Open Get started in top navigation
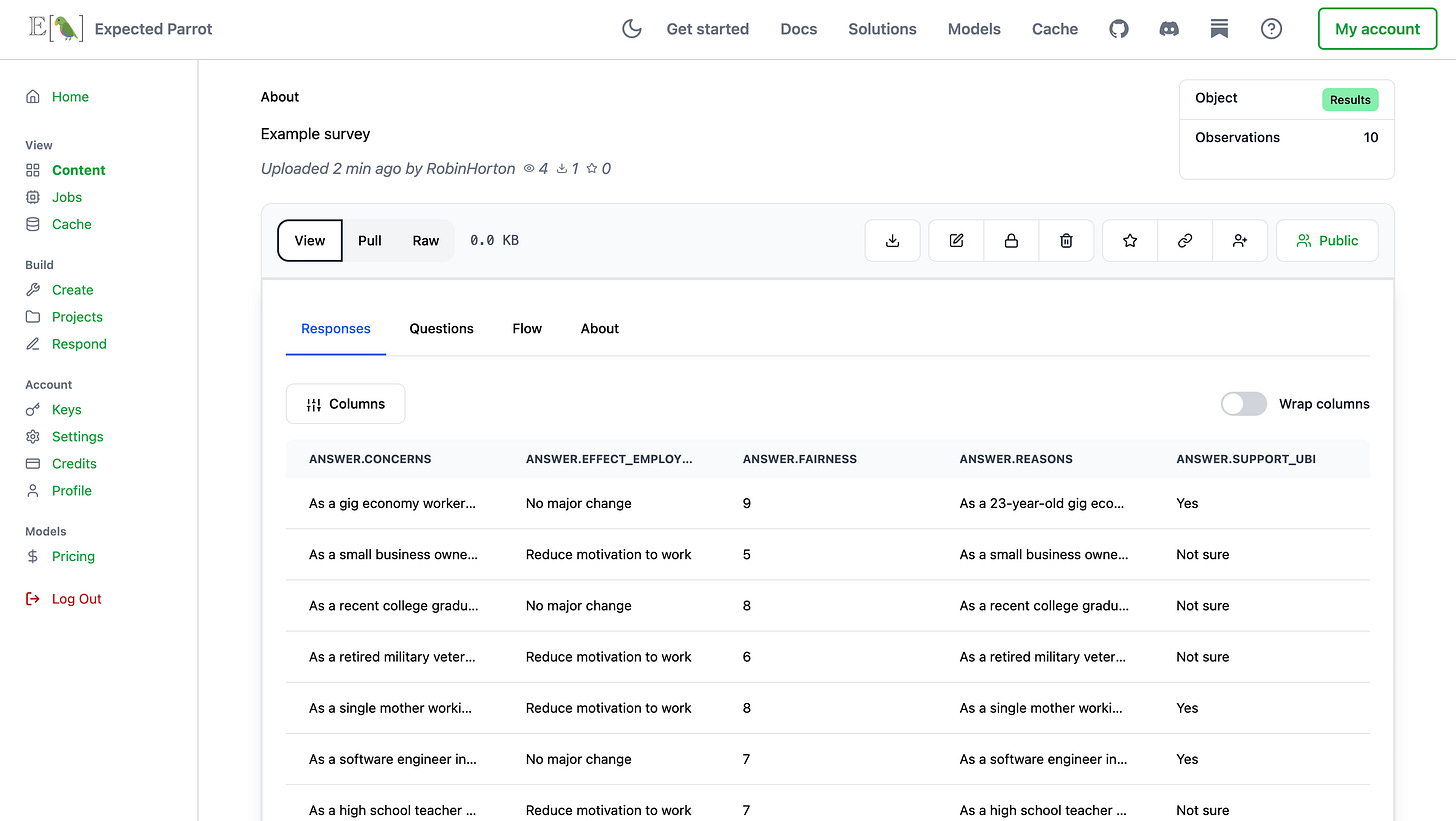This screenshot has width=1456, height=821. (708, 29)
